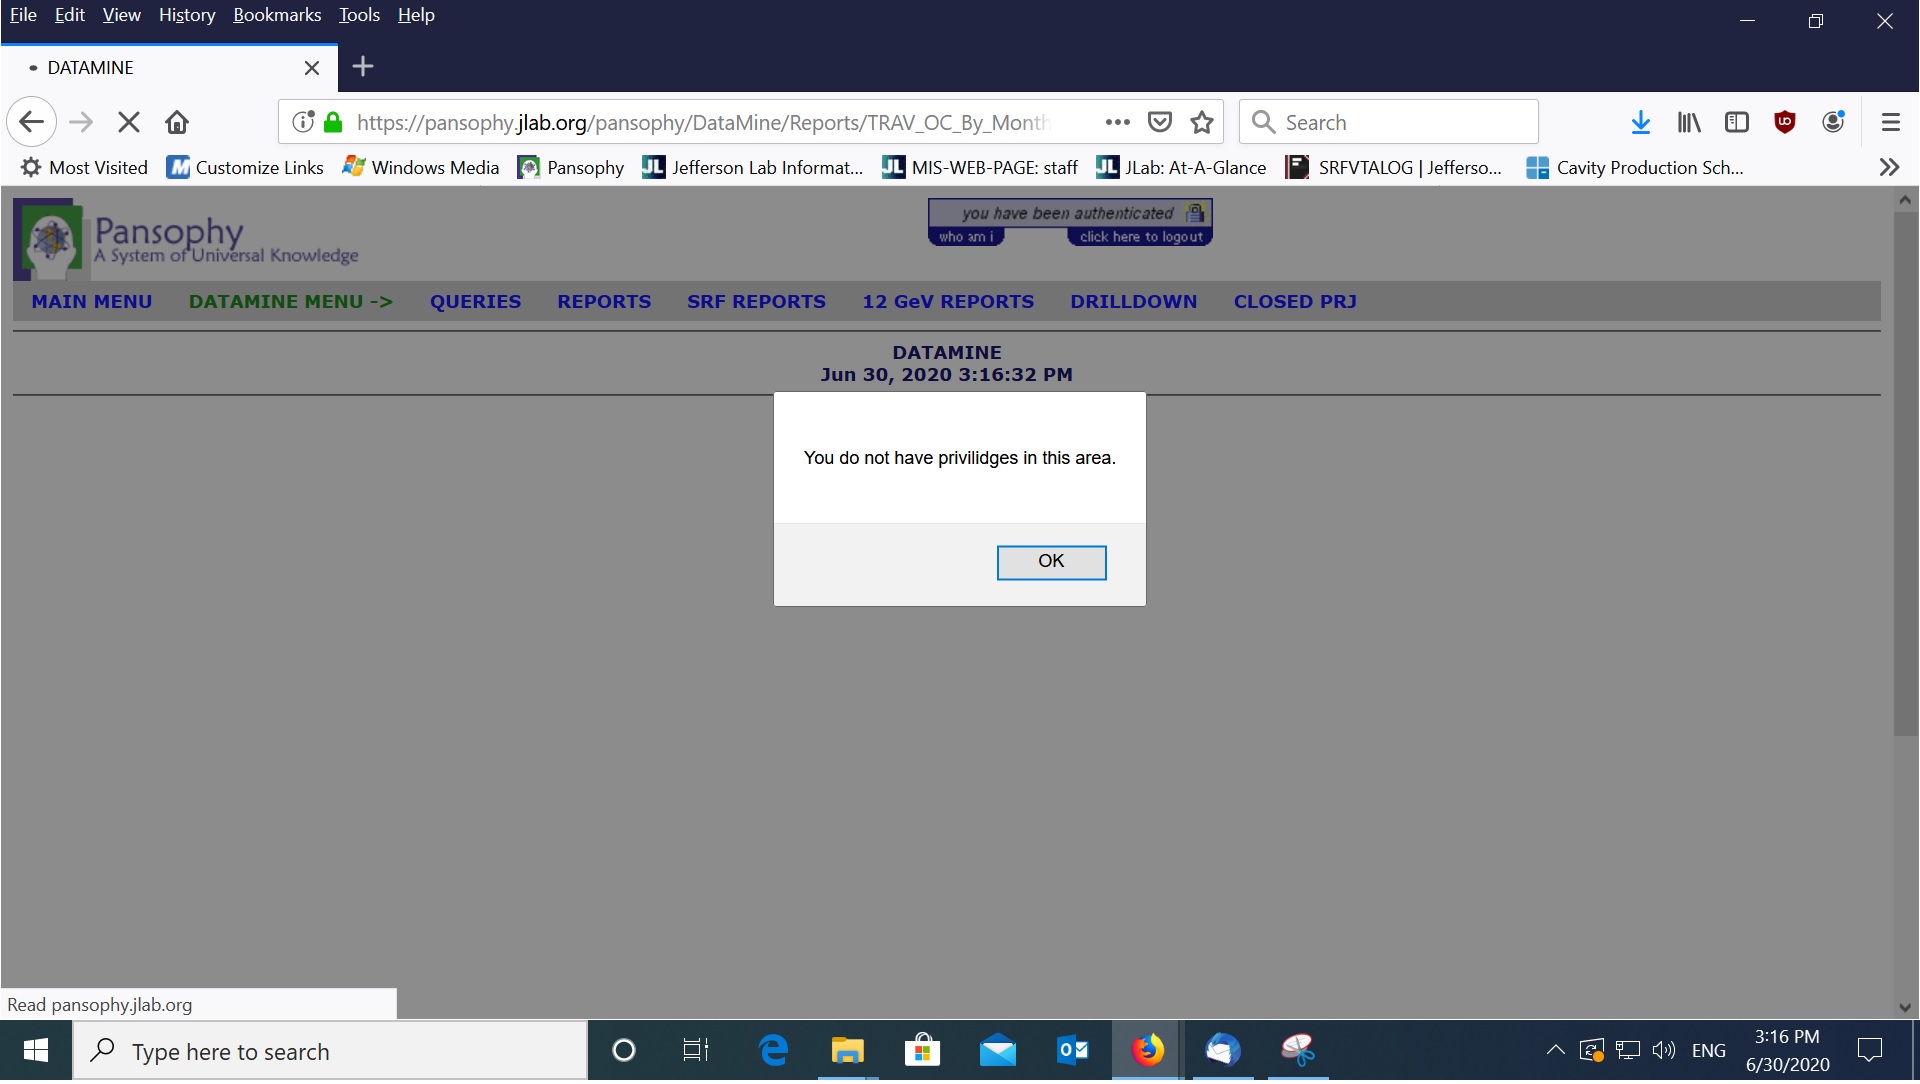Click the SRF REPORTS link
Screen dimensions: 1920x1084
point(756,302)
